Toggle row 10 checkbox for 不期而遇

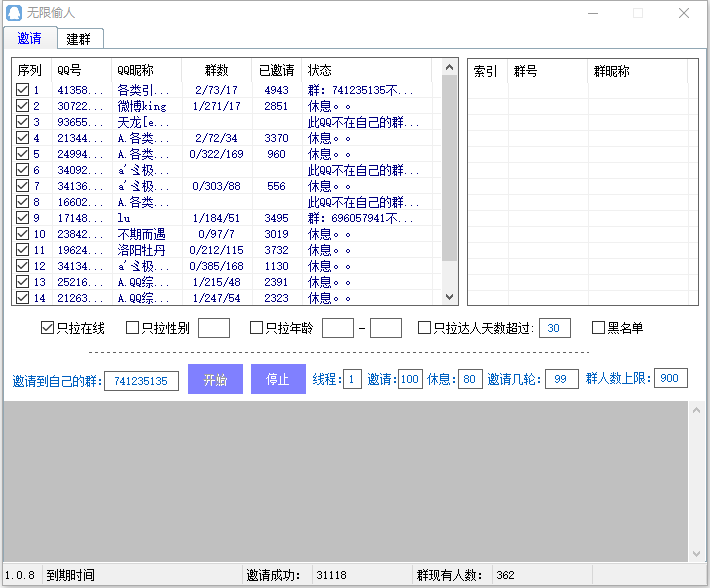[x=22, y=234]
